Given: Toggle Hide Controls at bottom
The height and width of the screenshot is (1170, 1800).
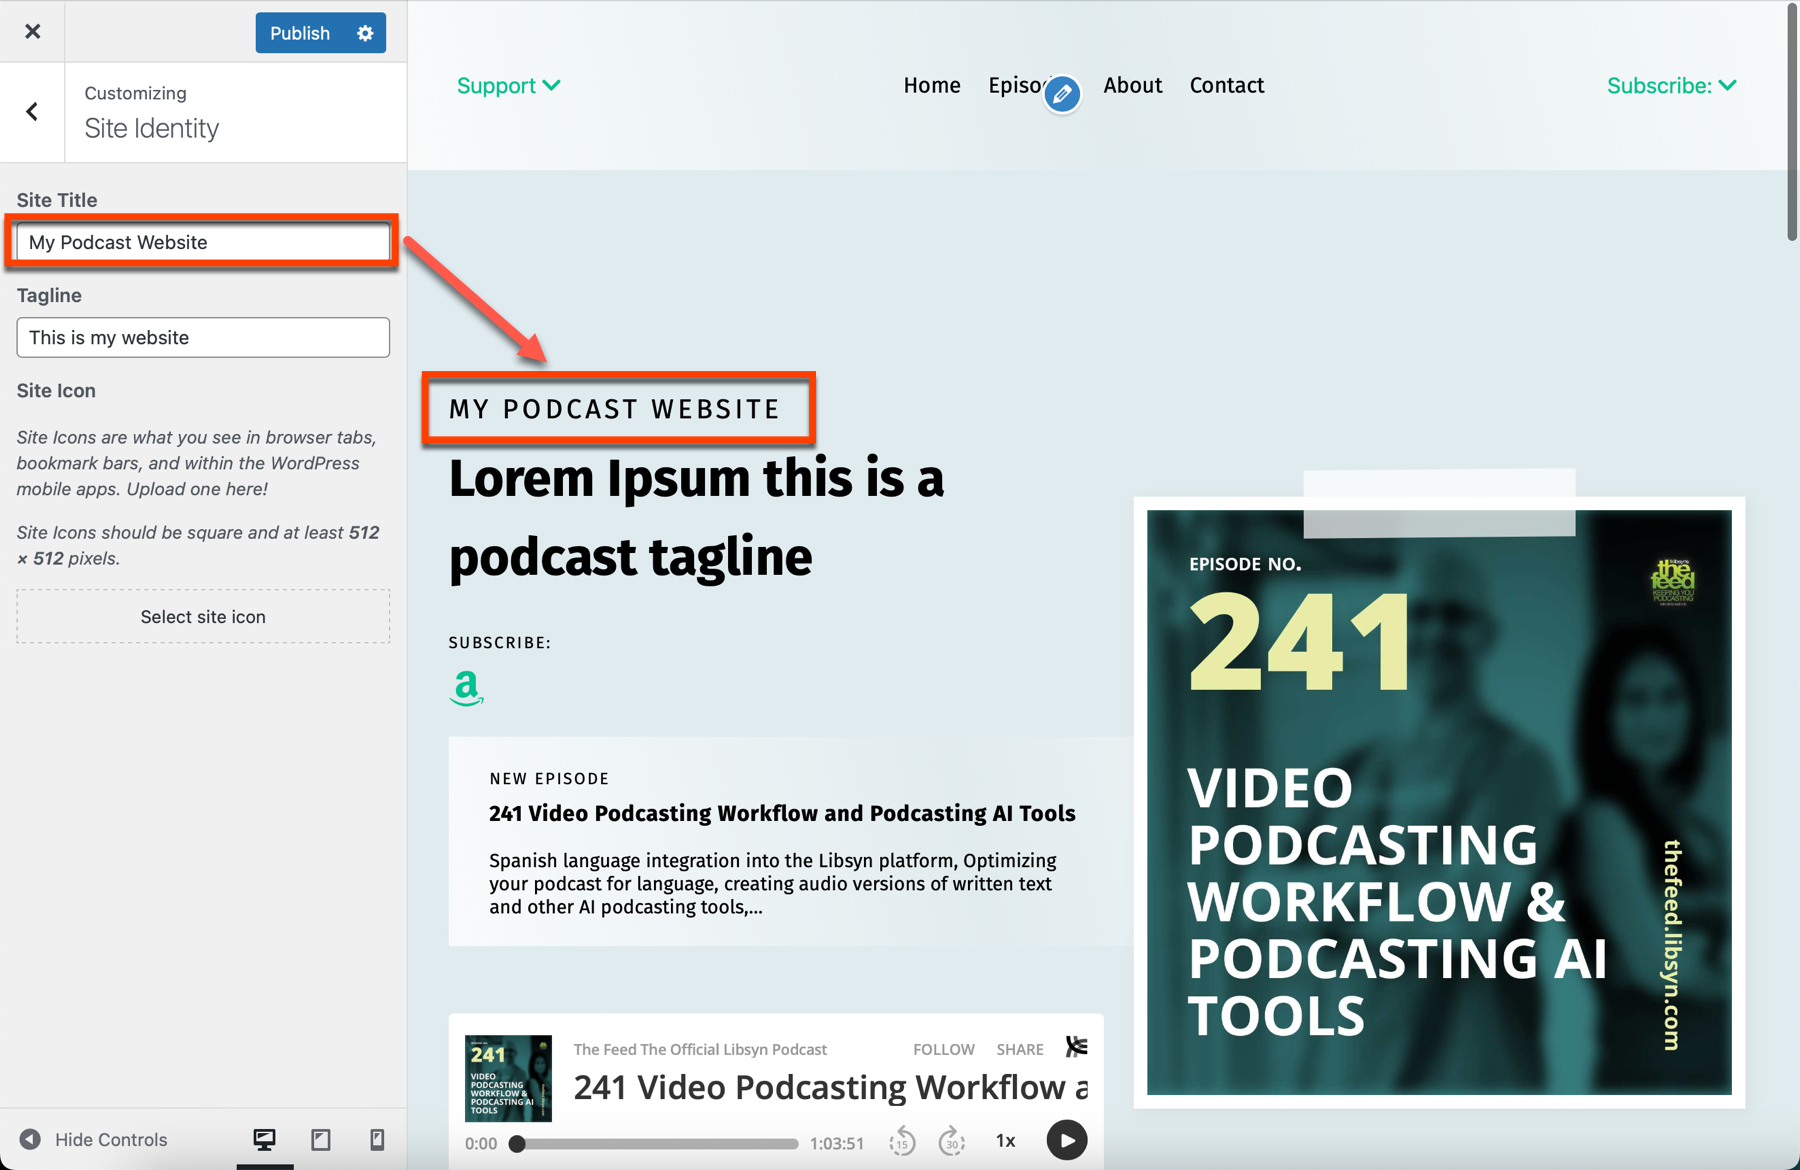Looking at the screenshot, I should (x=94, y=1139).
